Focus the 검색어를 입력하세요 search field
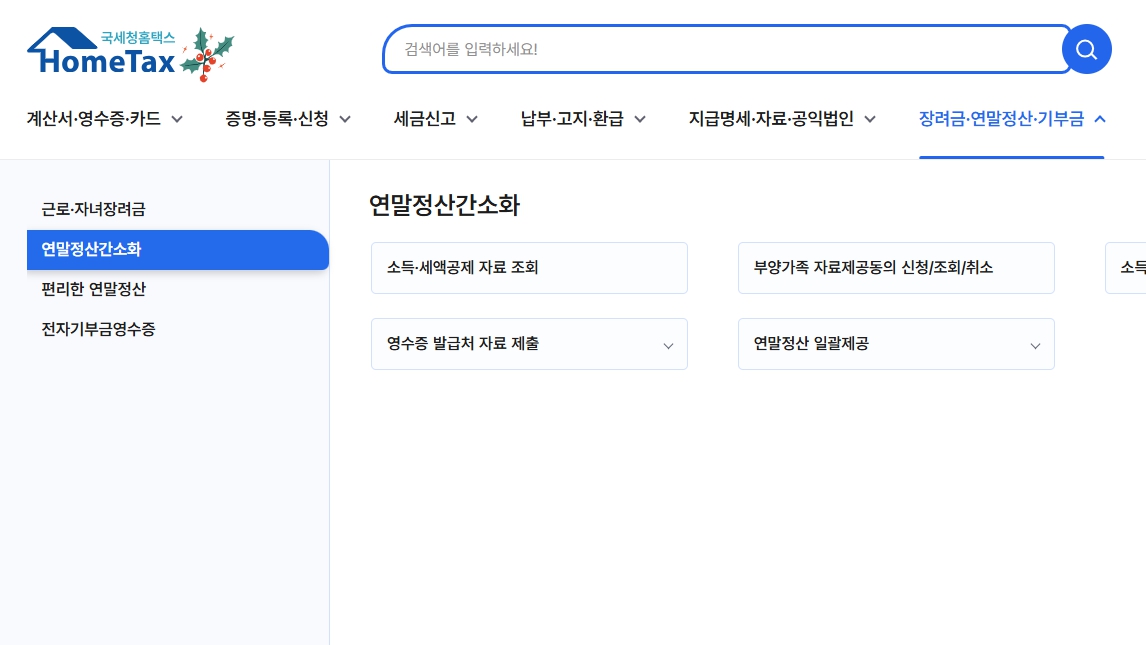Viewport: 1146px width, 645px height. pyautogui.click(x=726, y=49)
